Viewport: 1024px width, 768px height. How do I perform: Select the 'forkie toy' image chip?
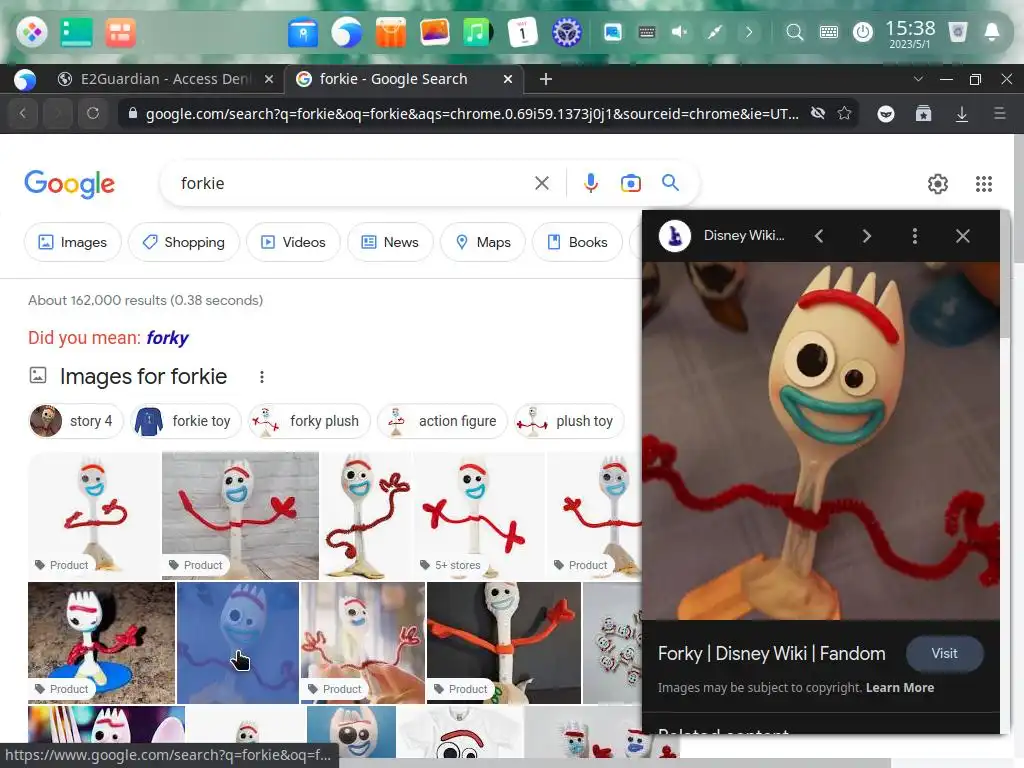pos(185,421)
